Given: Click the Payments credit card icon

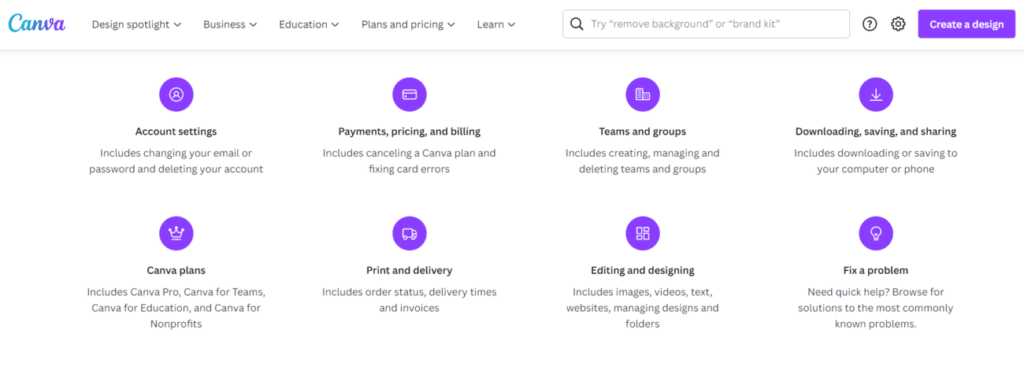Looking at the screenshot, I should 409,95.
